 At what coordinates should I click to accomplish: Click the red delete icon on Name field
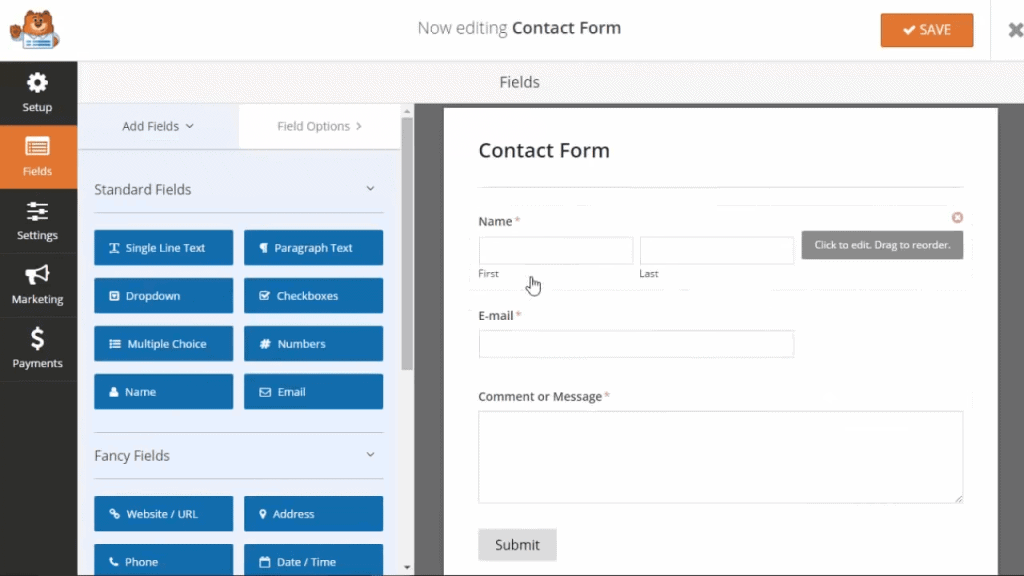click(957, 217)
